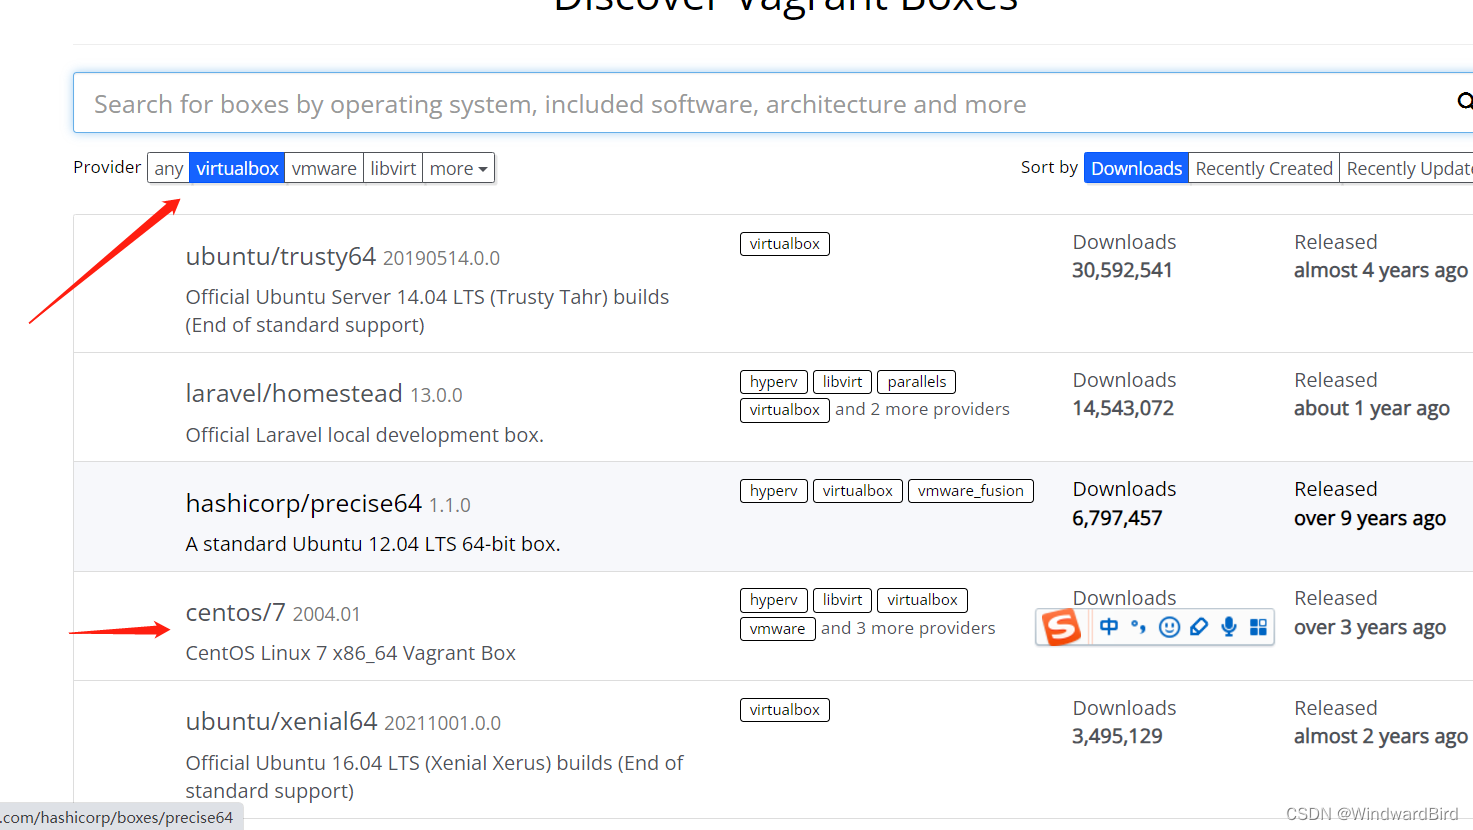Click version 13.0.0 of laravel/homestead
Viewport: 1473px width, 830px height.
tap(436, 395)
